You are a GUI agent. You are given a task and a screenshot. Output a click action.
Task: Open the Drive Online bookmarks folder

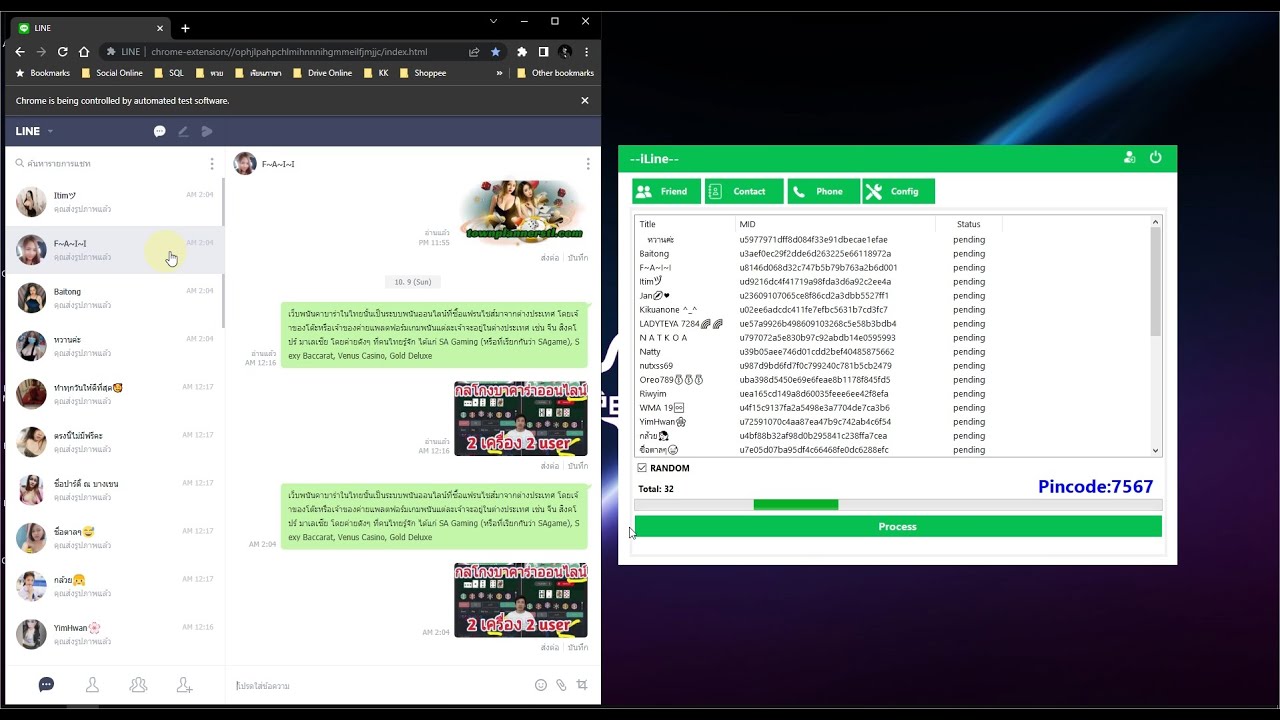tap(322, 73)
